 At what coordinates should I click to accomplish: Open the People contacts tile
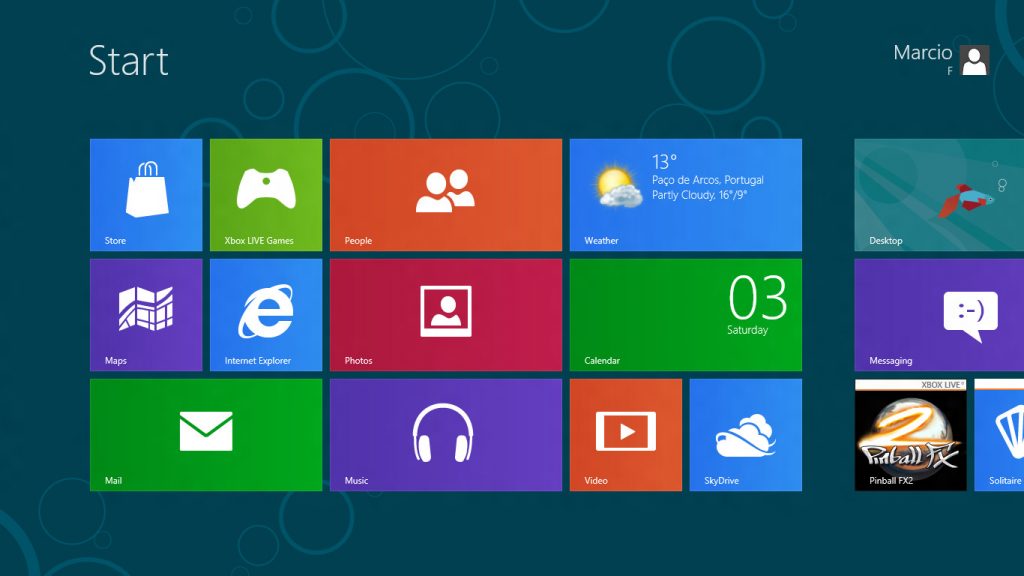(445, 195)
